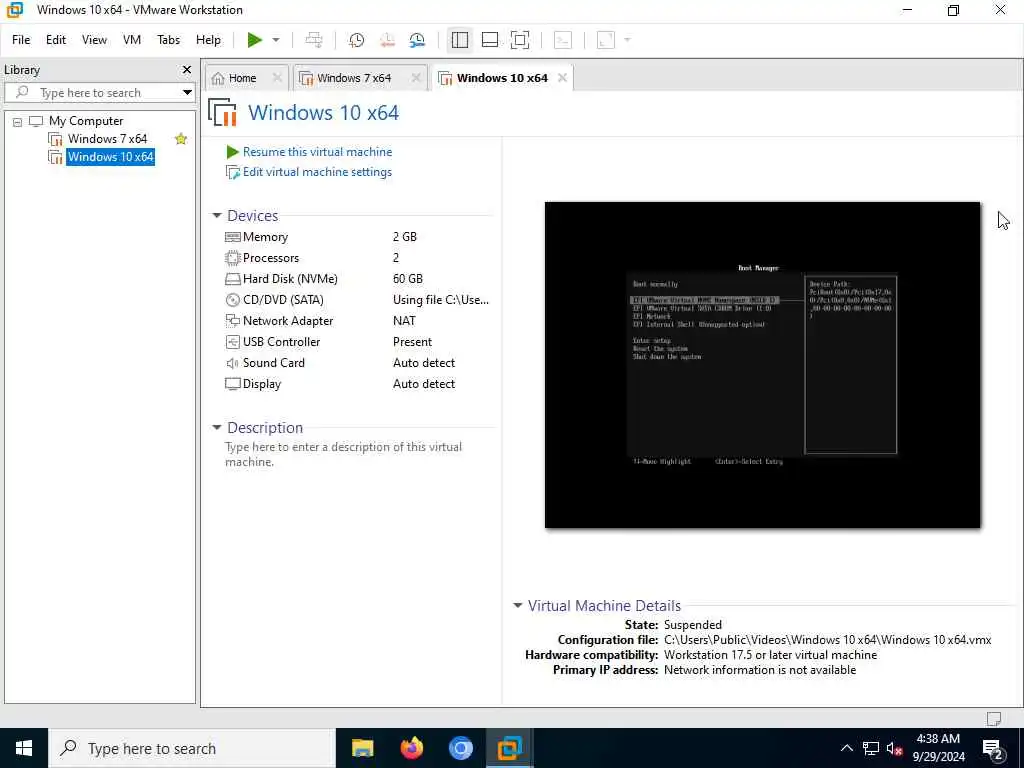Toggle the thumbnail bar view icon
1024x768 pixels.
click(490, 40)
